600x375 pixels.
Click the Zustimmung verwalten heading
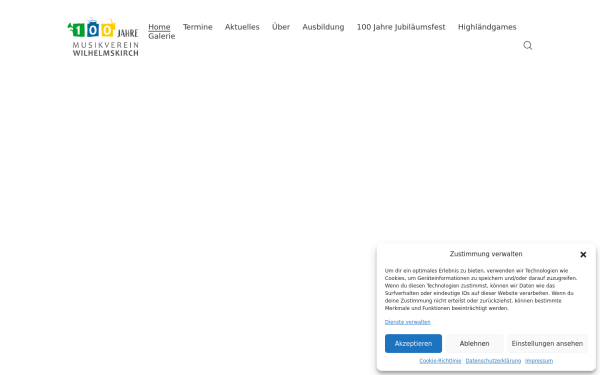coord(486,254)
